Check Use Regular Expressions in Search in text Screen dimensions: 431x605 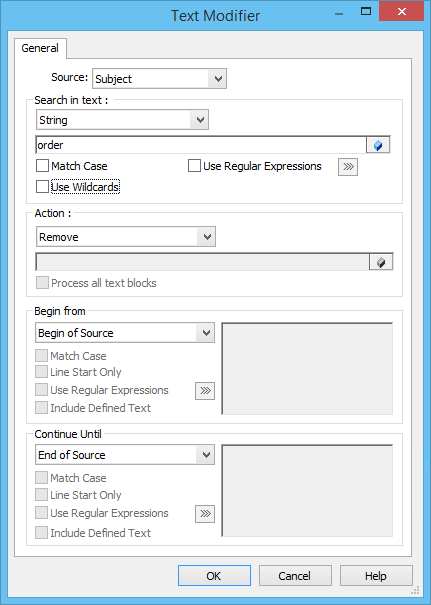click(x=254, y=166)
